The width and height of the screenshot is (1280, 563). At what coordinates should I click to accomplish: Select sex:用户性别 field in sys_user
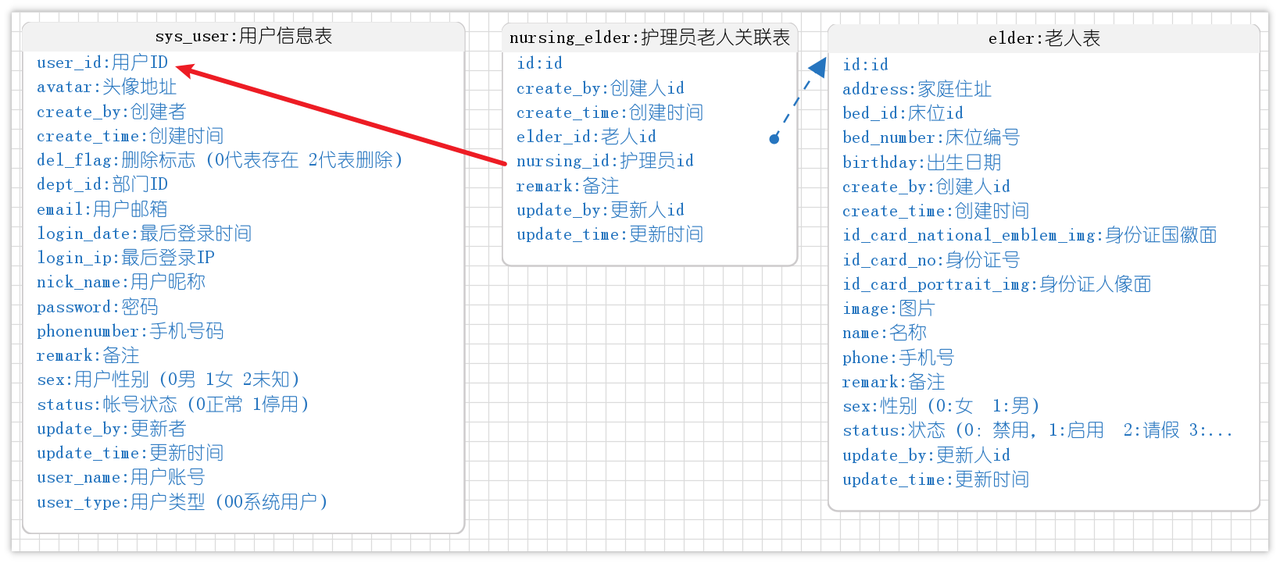(x=169, y=380)
